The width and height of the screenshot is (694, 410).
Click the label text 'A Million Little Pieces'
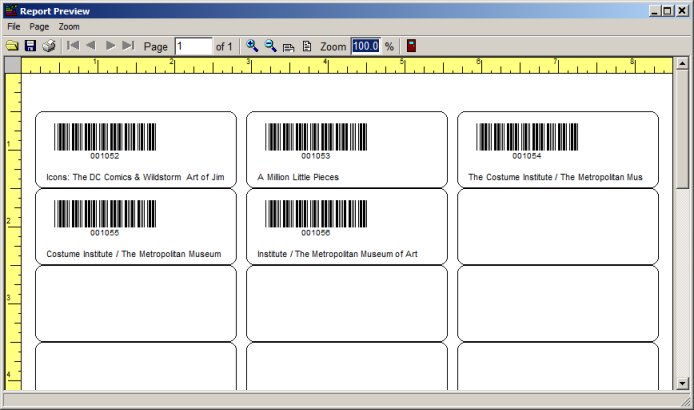pyautogui.click(x=298, y=177)
